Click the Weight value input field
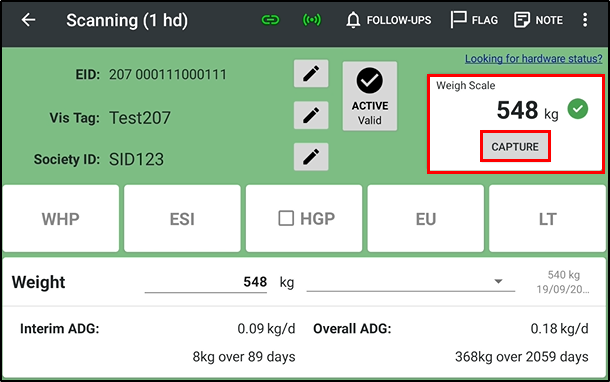 (x=206, y=282)
